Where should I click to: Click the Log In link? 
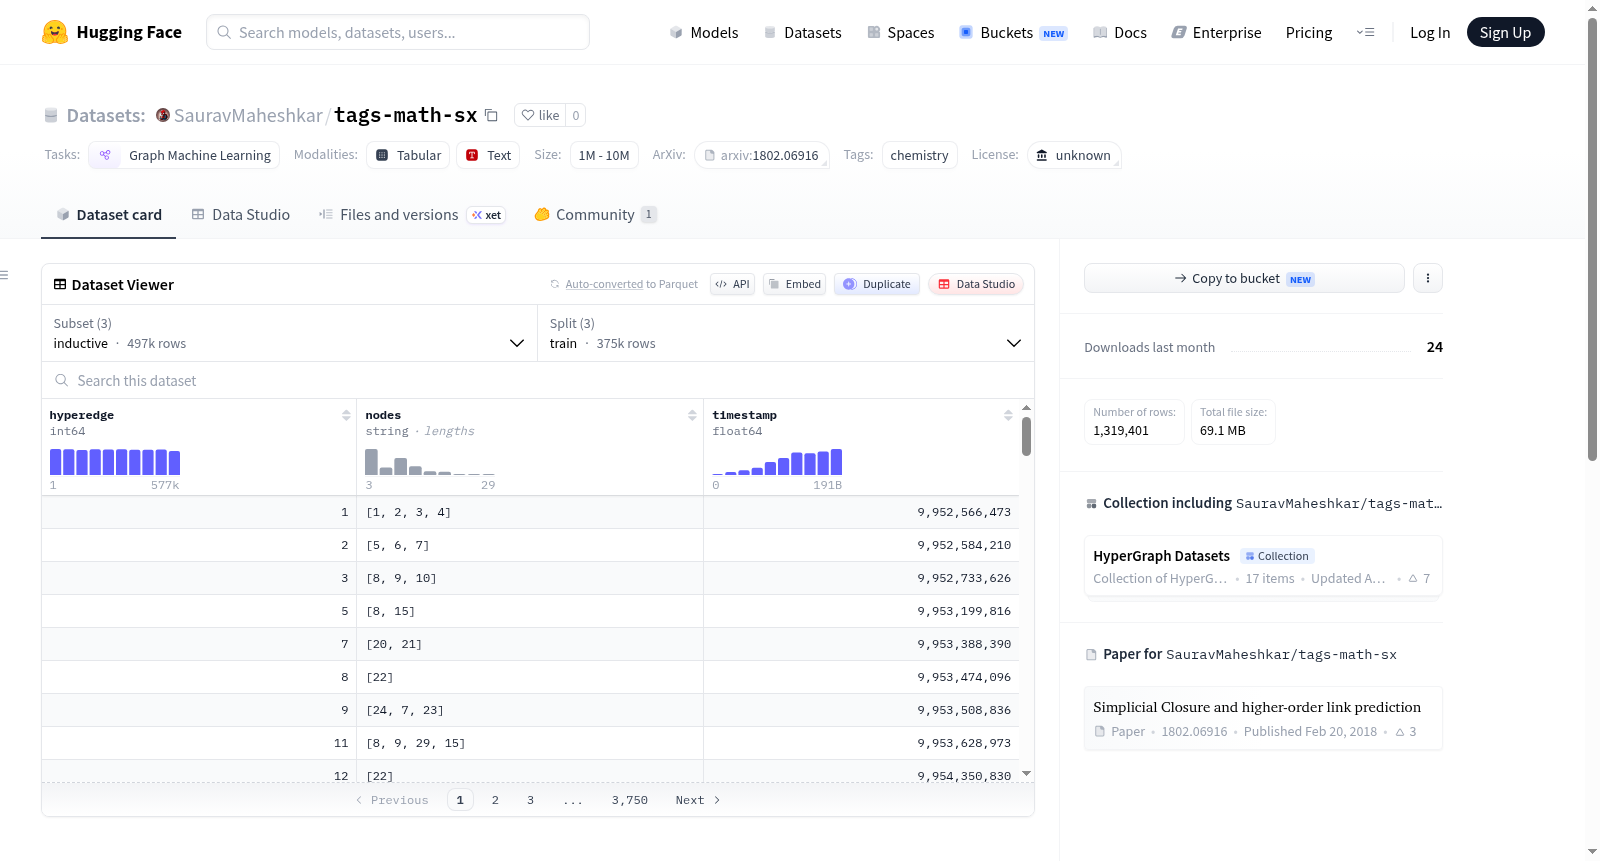click(1430, 32)
